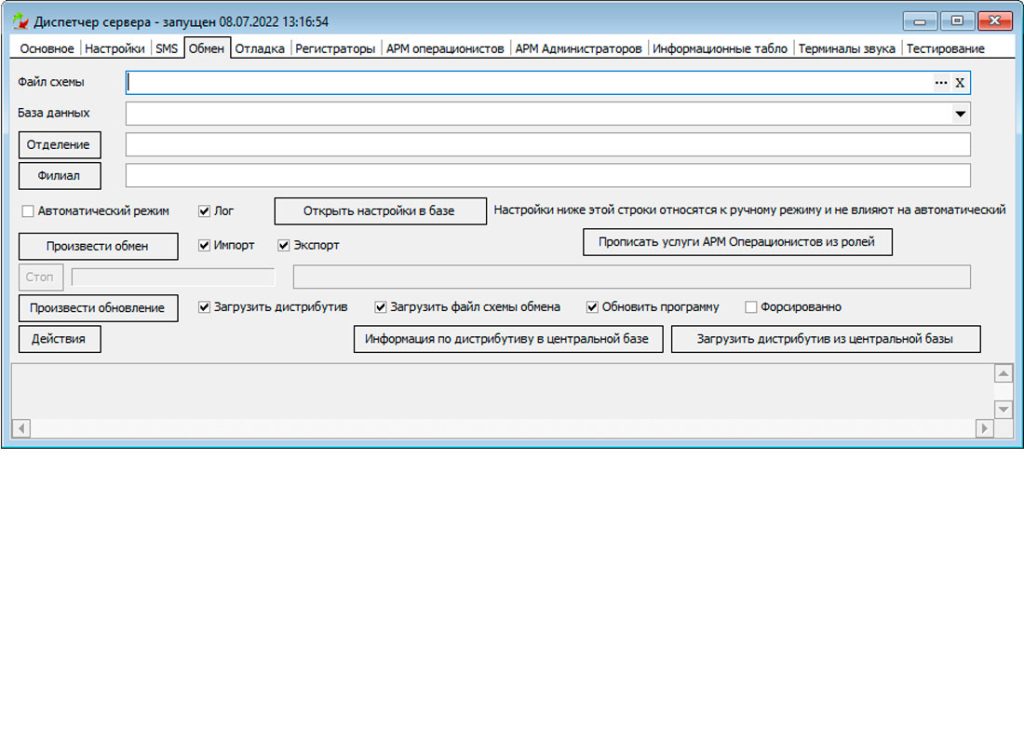Close the Диспетчер сервера window
The height and width of the screenshot is (745, 1024).
(x=995, y=22)
